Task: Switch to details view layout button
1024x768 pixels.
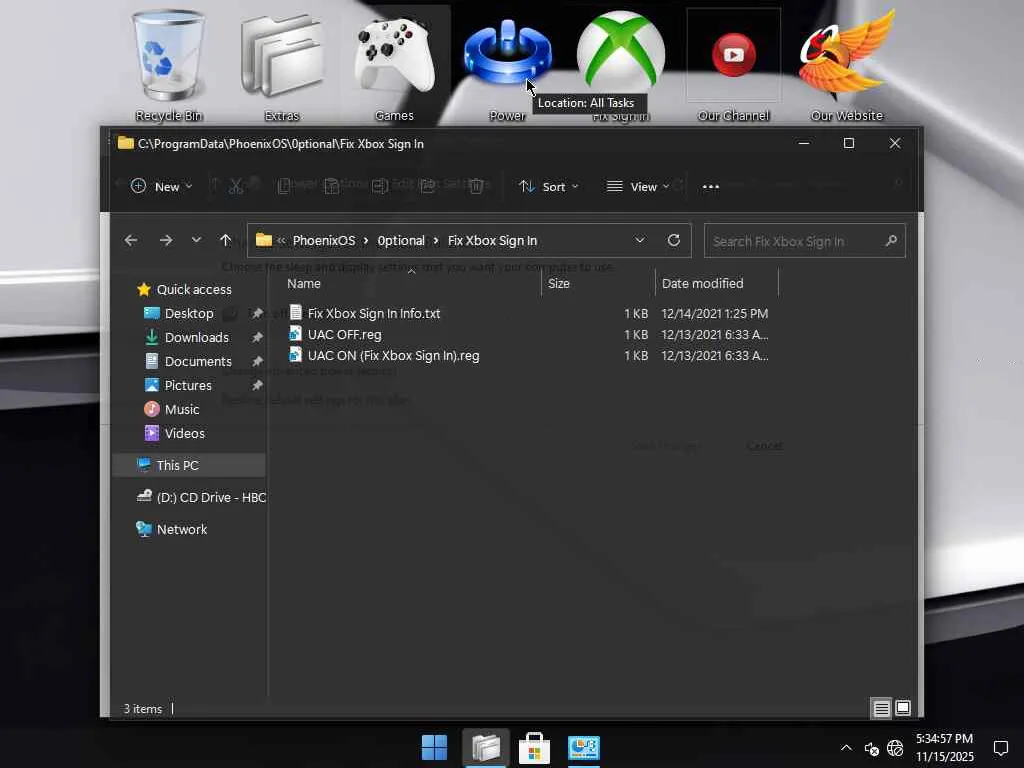Action: pyautogui.click(x=881, y=709)
